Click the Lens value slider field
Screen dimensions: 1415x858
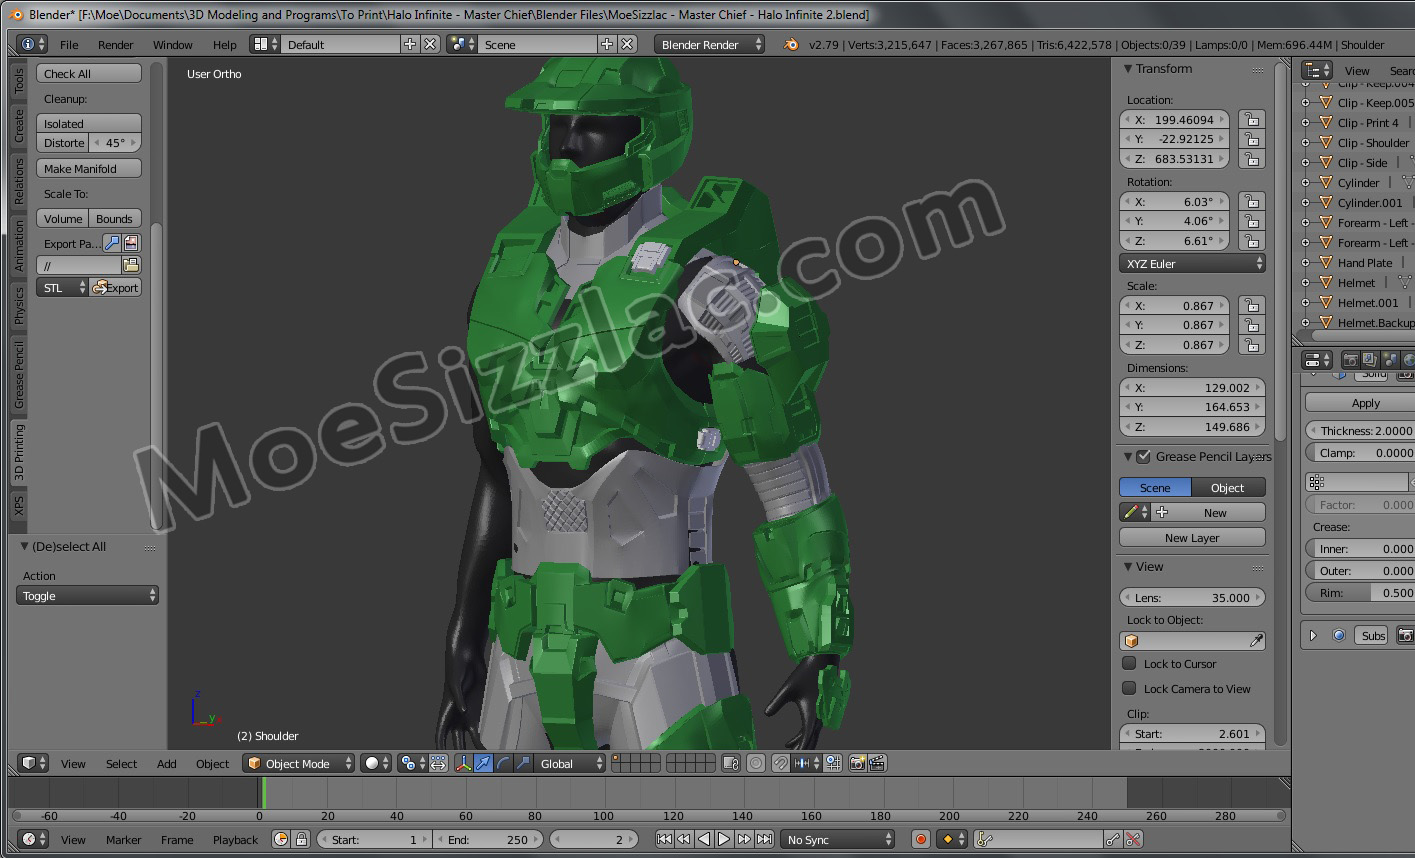pos(1191,597)
